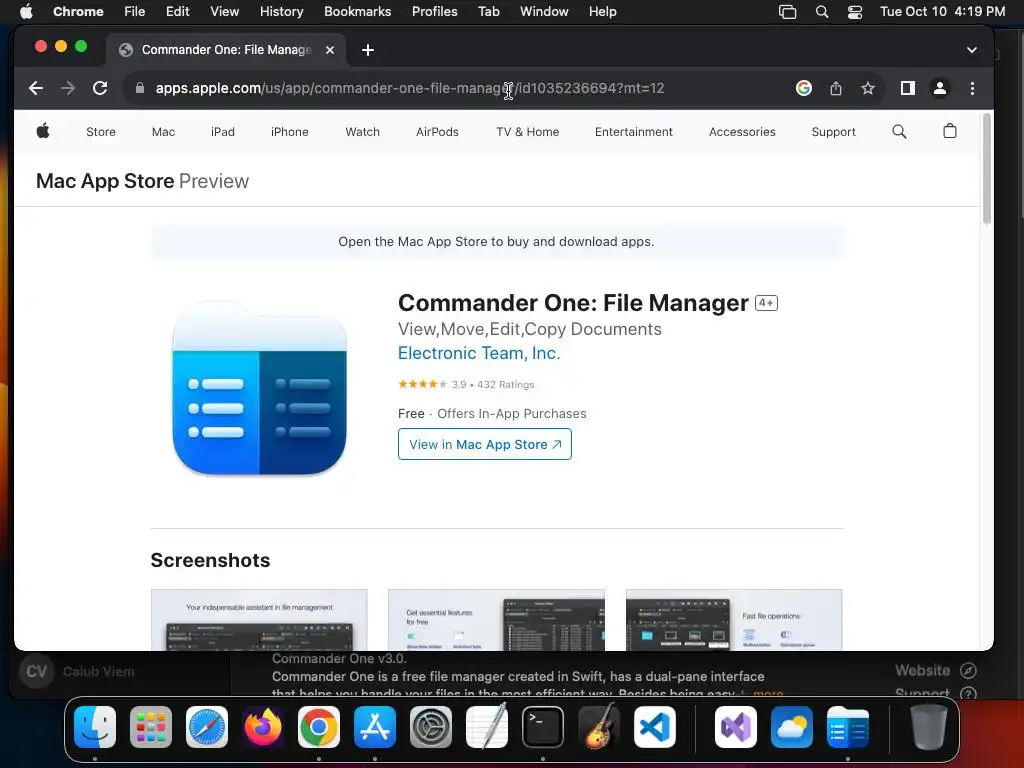Click View in Mac App Store button
This screenshot has height=768, width=1024.
coord(485,444)
